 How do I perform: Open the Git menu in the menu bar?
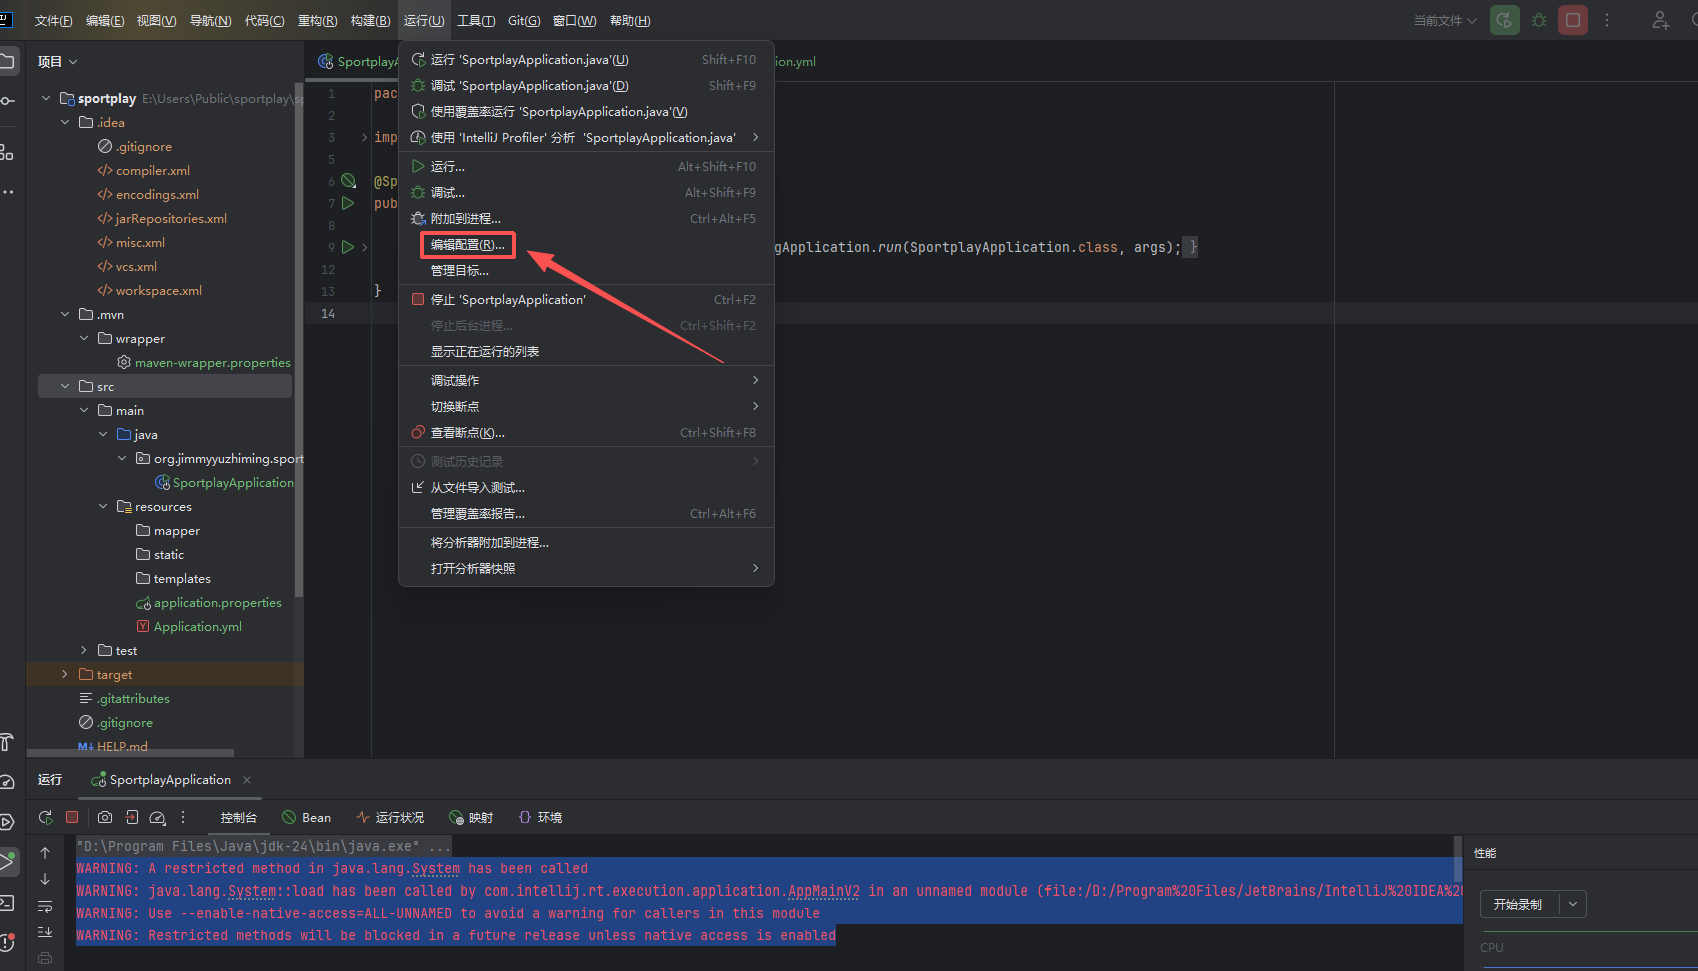point(523,20)
